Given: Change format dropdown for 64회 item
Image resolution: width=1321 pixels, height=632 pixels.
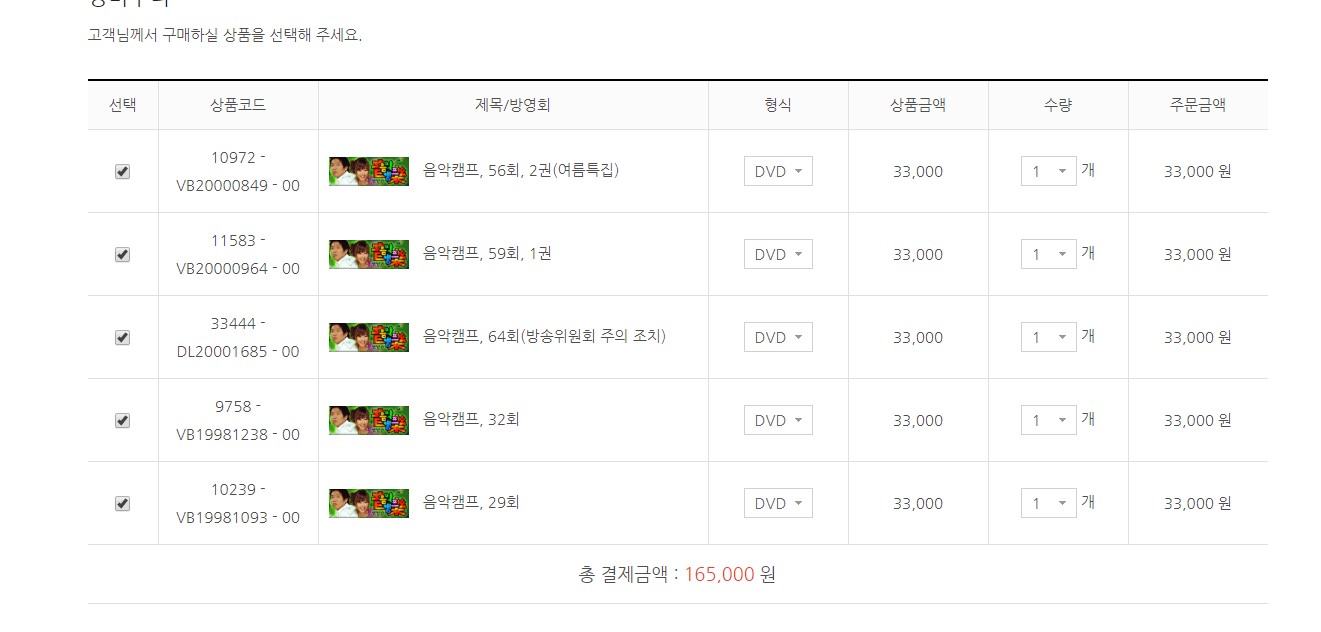Looking at the screenshot, I should 778,337.
